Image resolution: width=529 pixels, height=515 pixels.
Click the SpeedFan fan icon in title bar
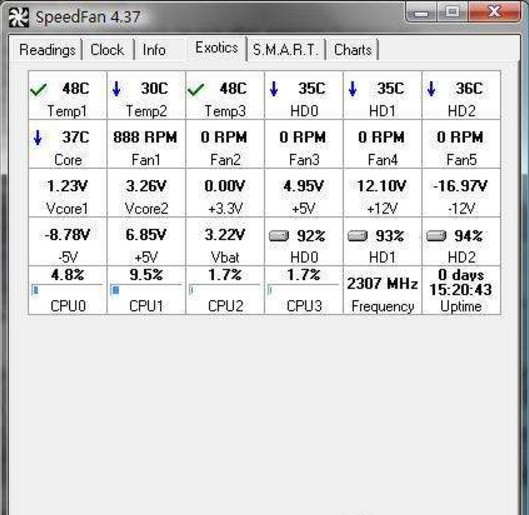click(x=19, y=18)
